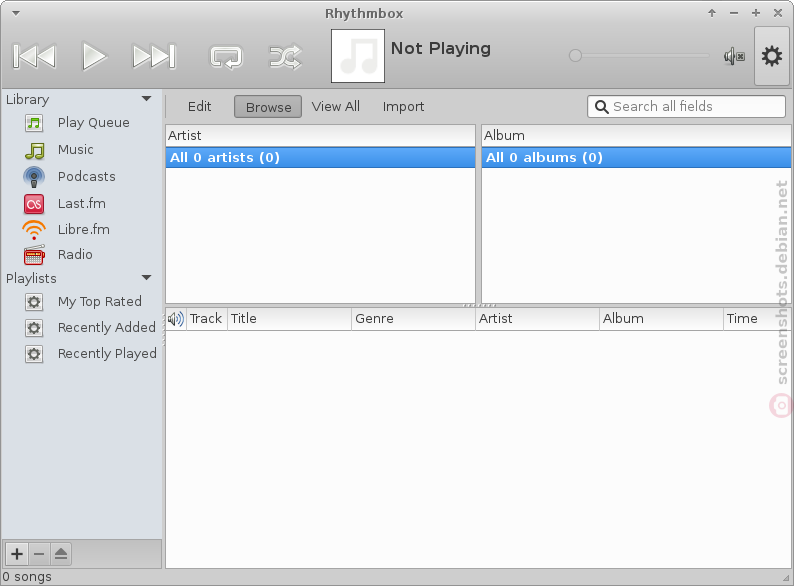Skip to the previous track
Viewport: 794px width, 586px height.
[34, 56]
